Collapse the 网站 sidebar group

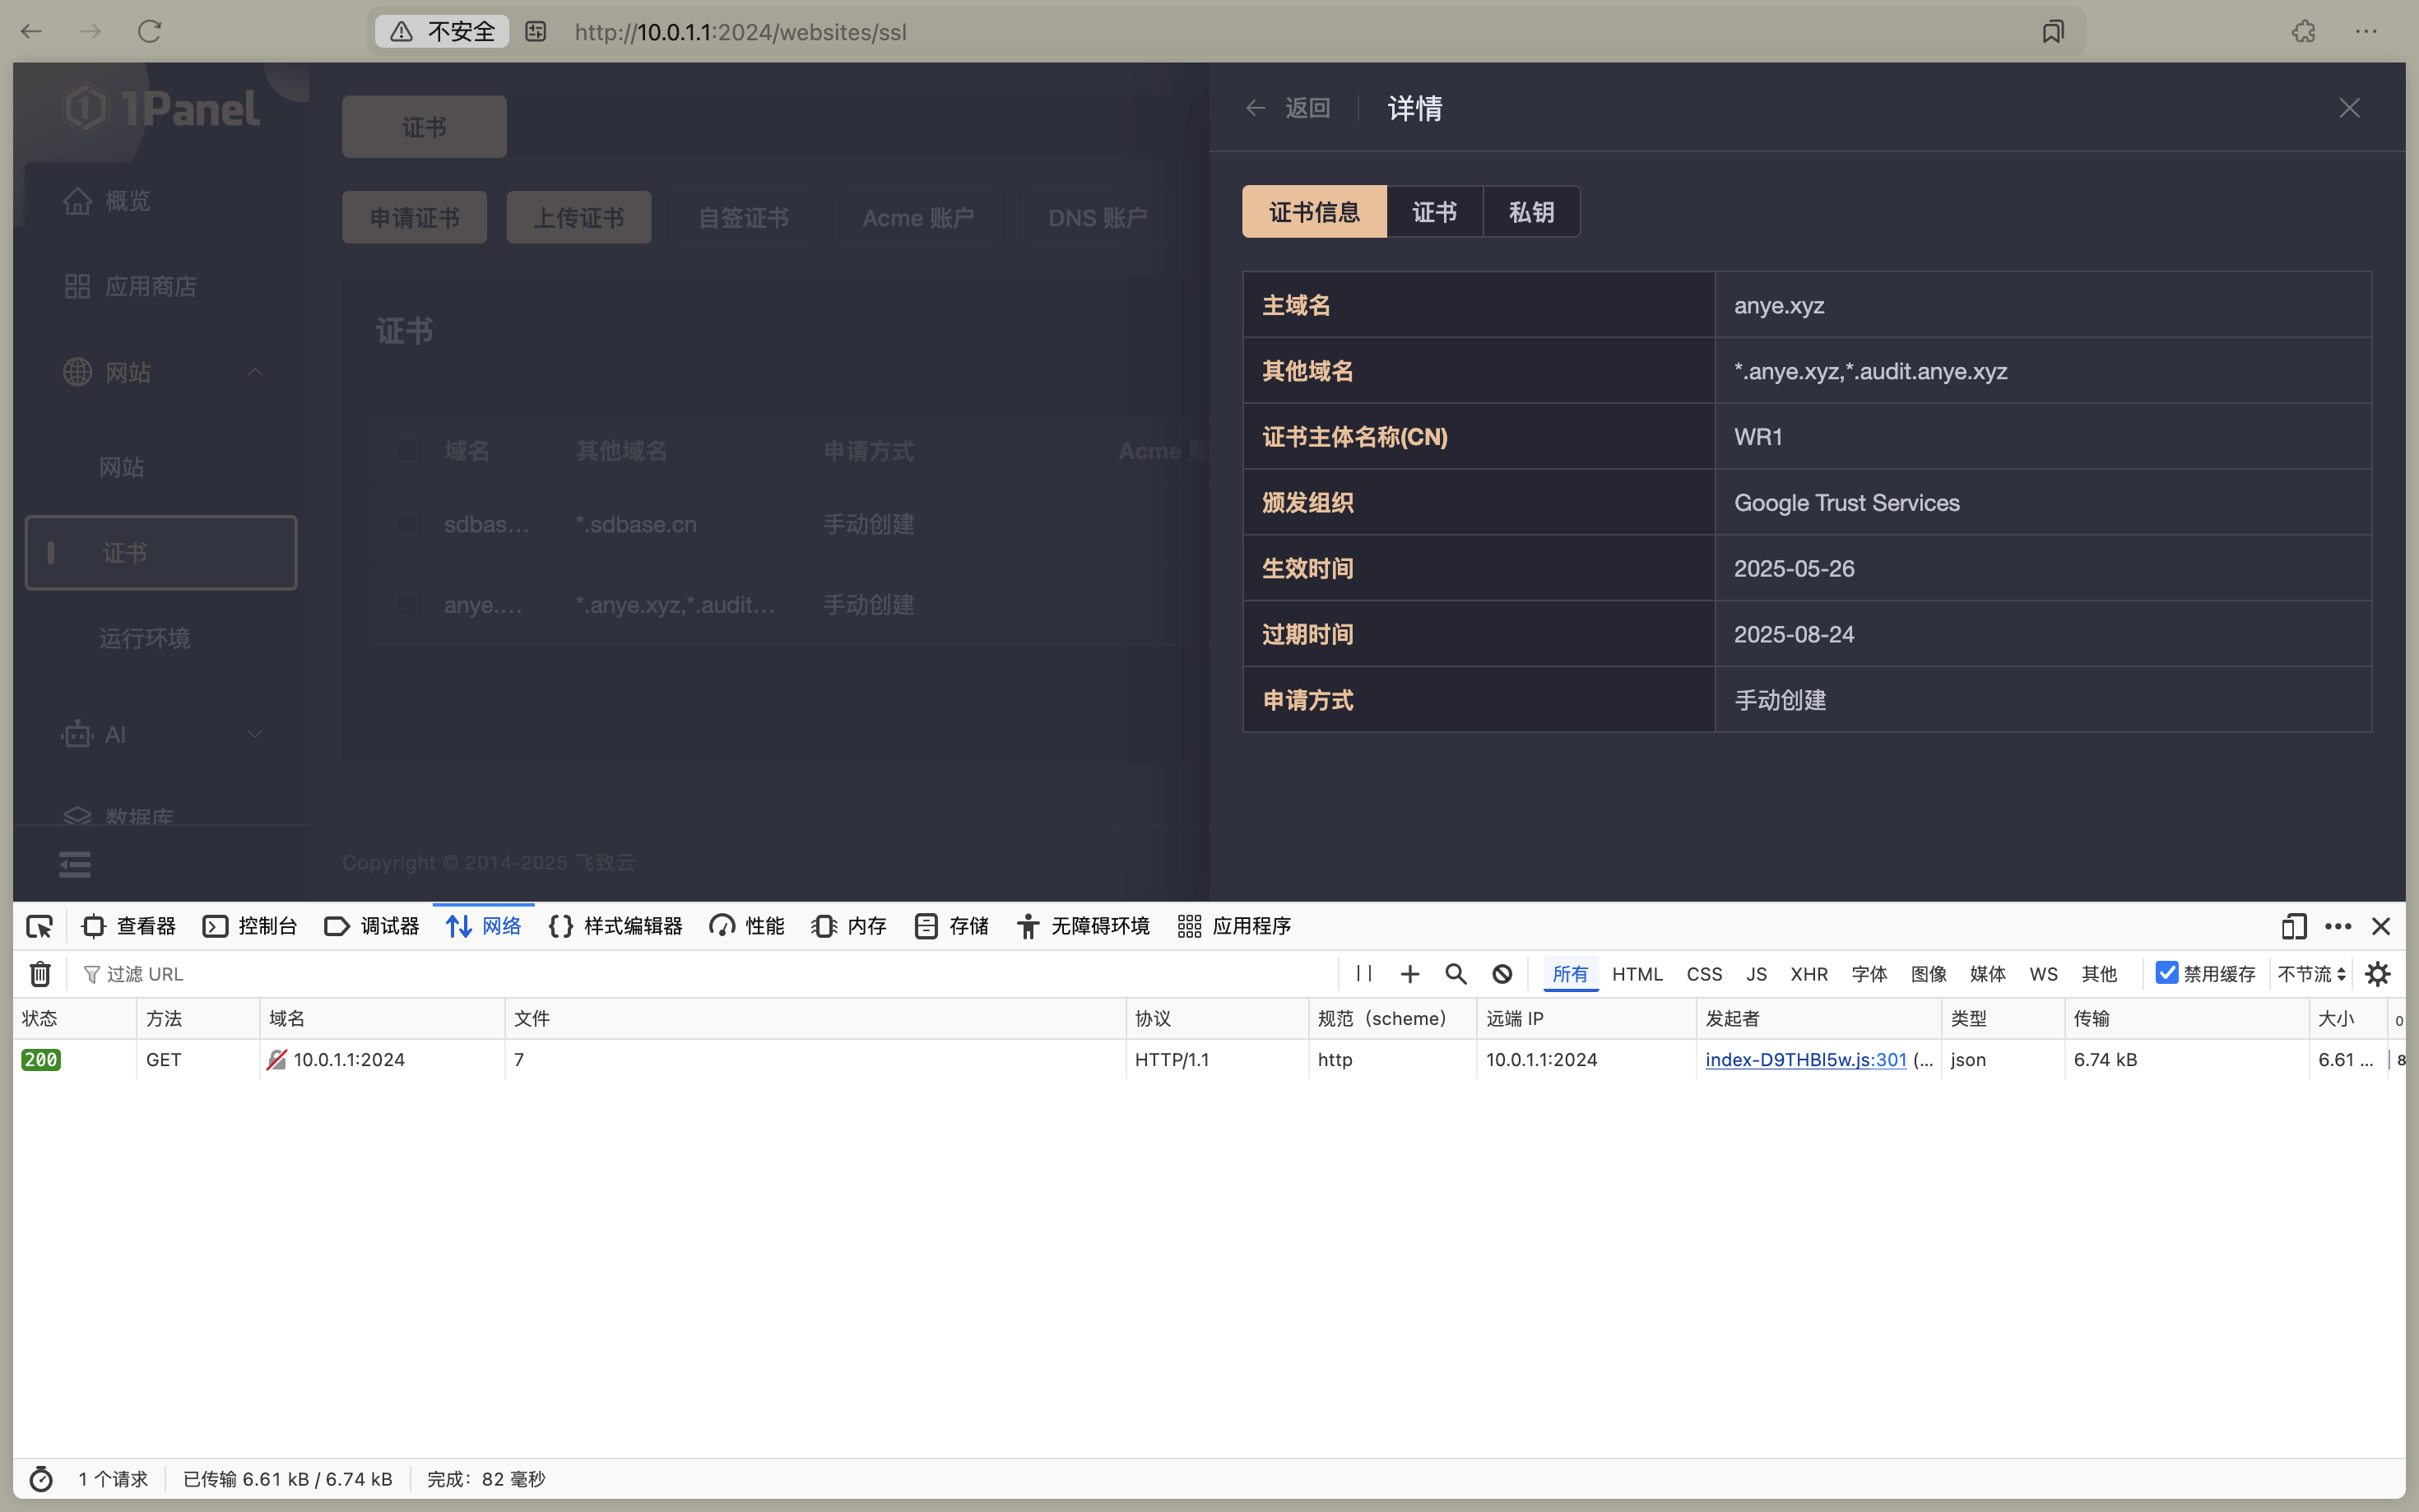[x=160, y=372]
